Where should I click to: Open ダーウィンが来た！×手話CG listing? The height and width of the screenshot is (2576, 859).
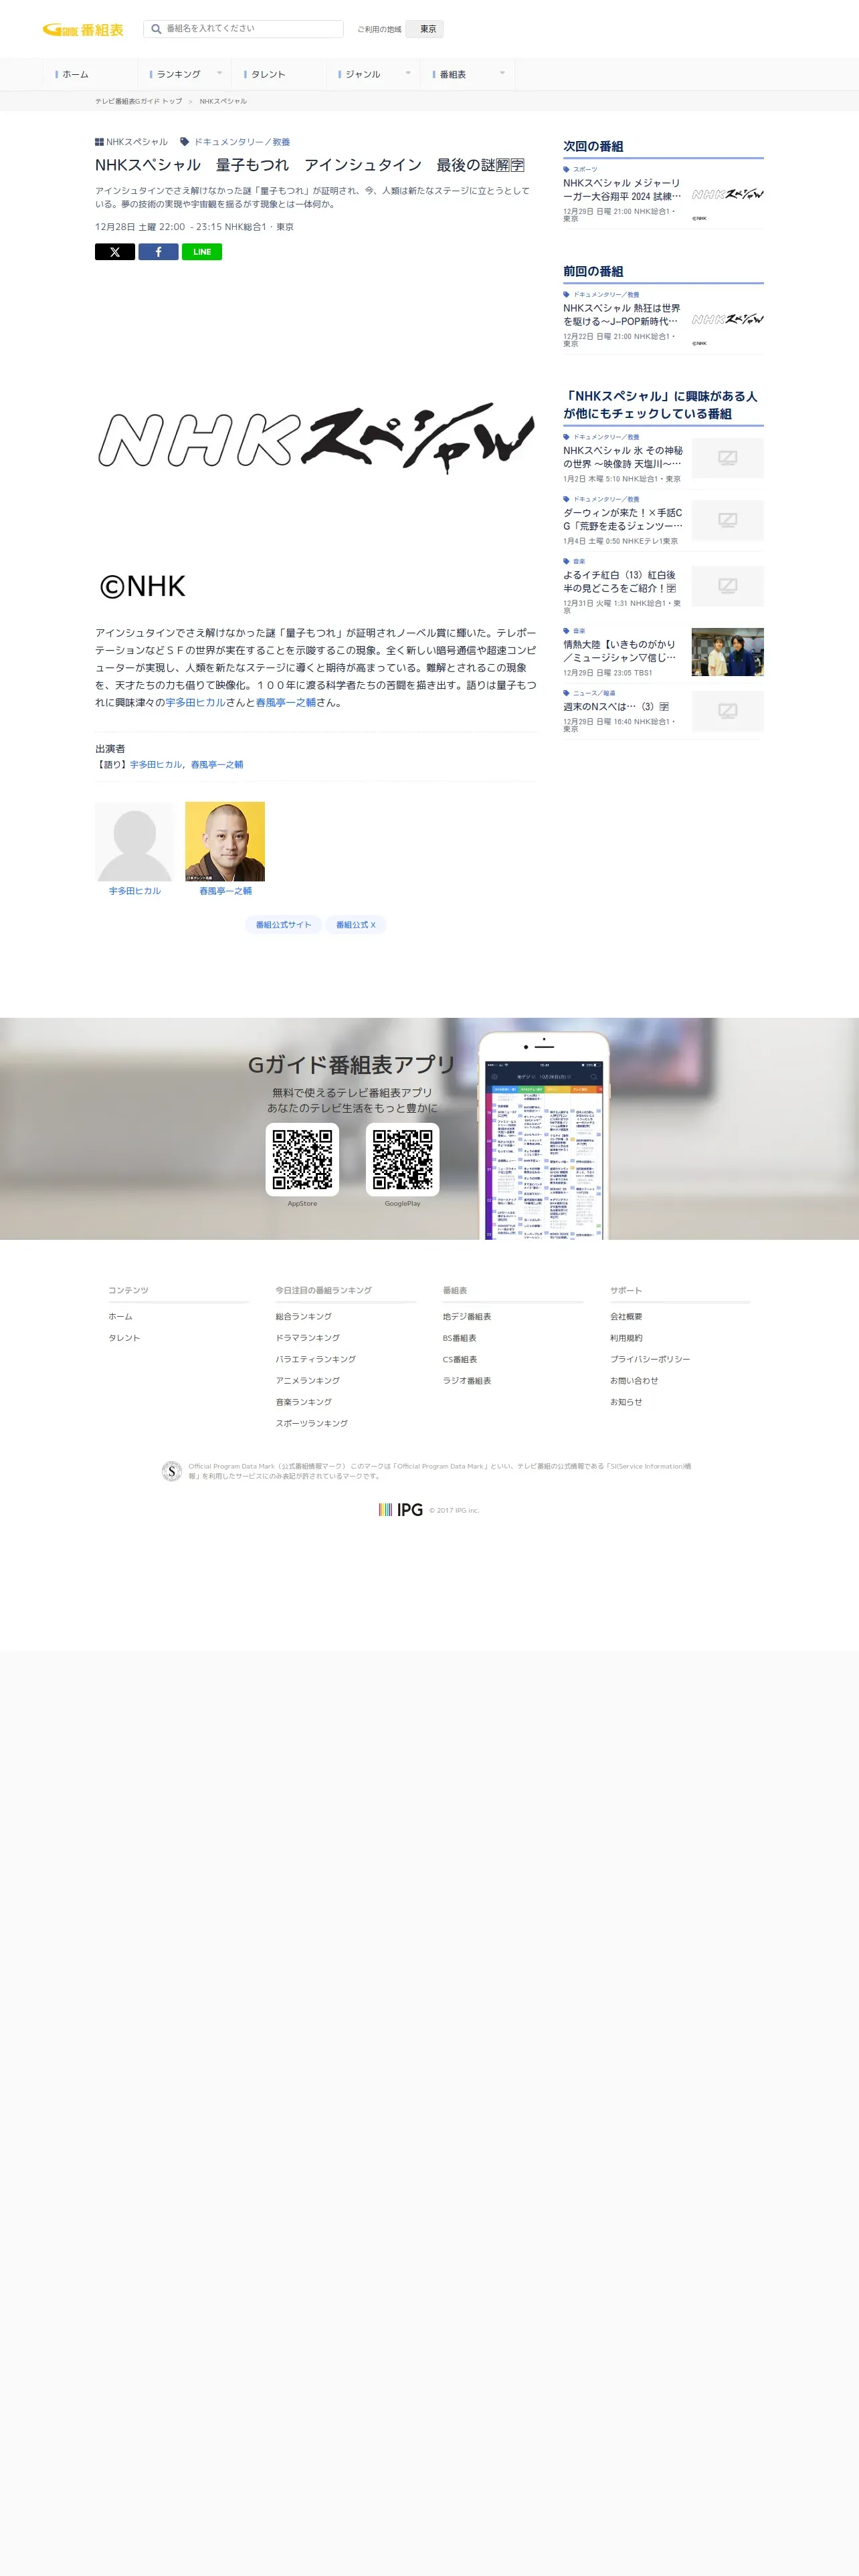[622, 519]
